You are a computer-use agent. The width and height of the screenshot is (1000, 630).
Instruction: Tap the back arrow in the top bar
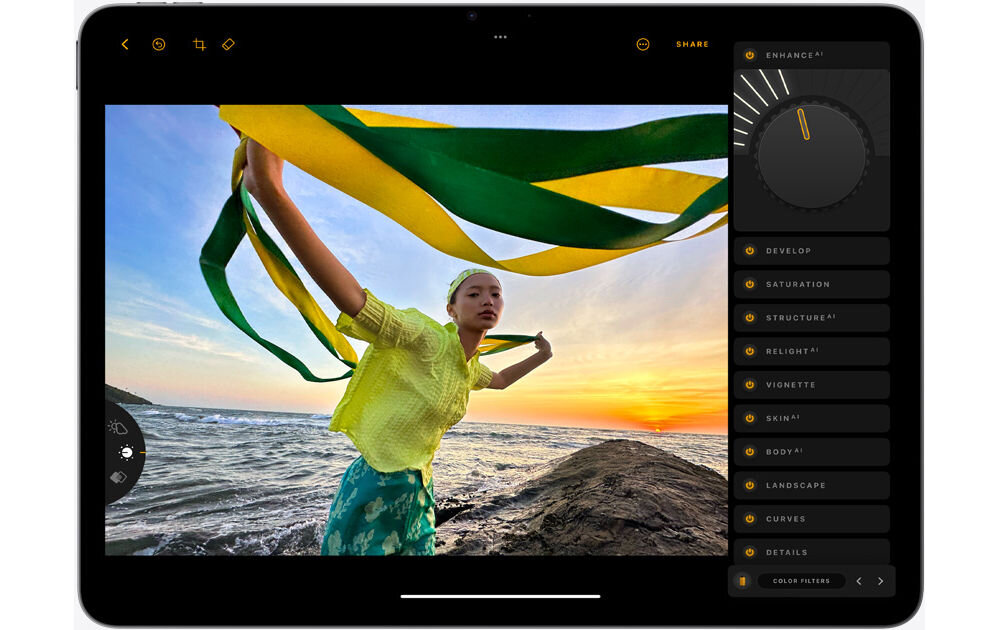click(x=125, y=44)
